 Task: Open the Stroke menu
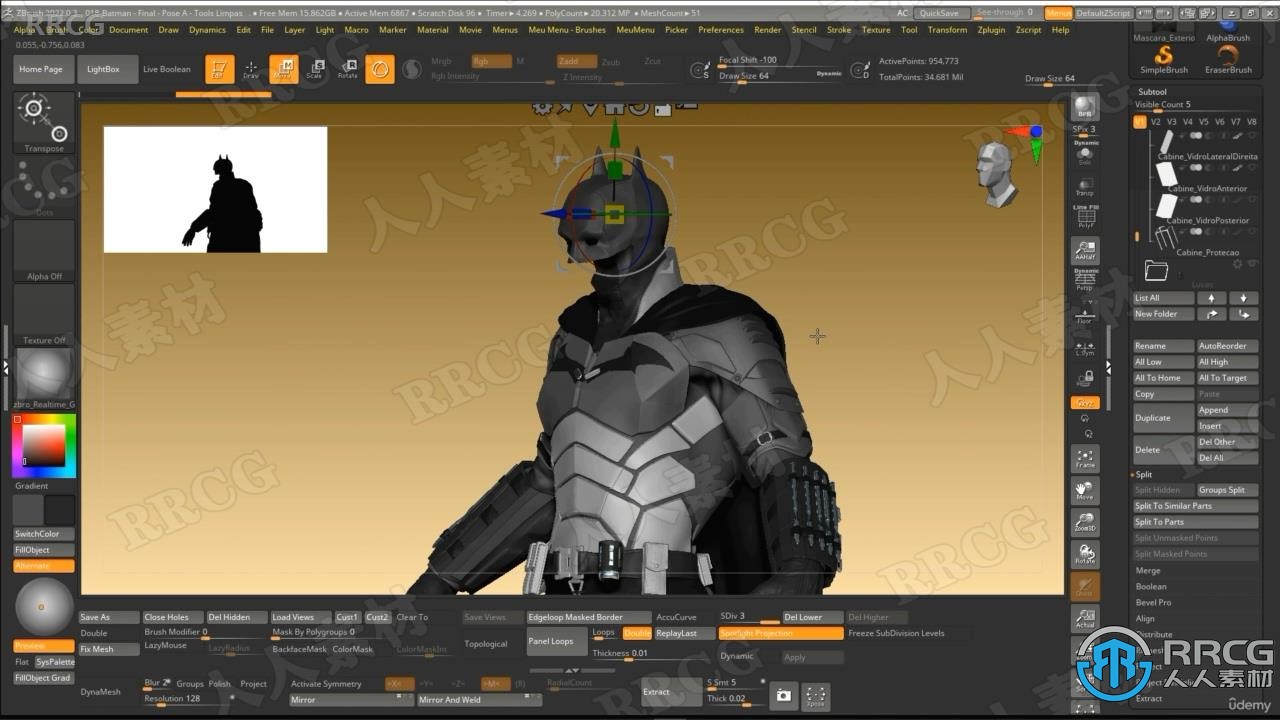pos(839,30)
